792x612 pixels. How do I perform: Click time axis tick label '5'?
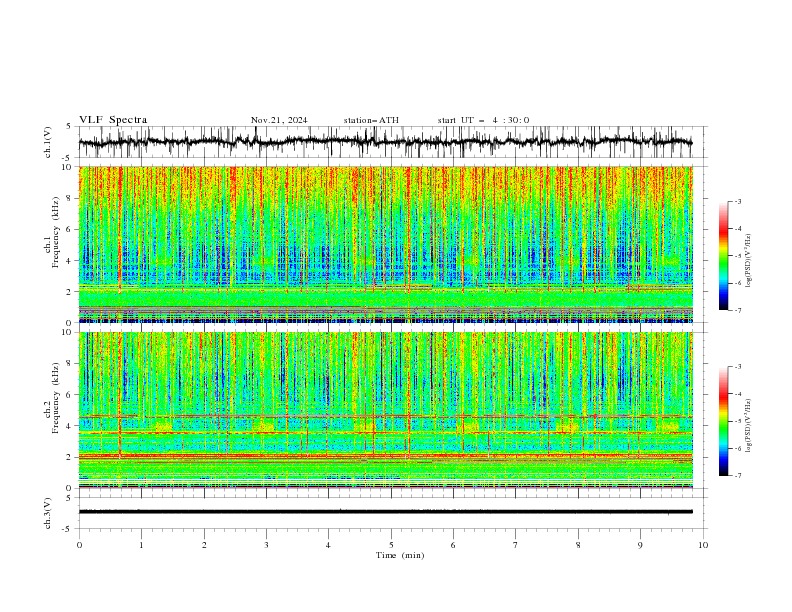391,545
